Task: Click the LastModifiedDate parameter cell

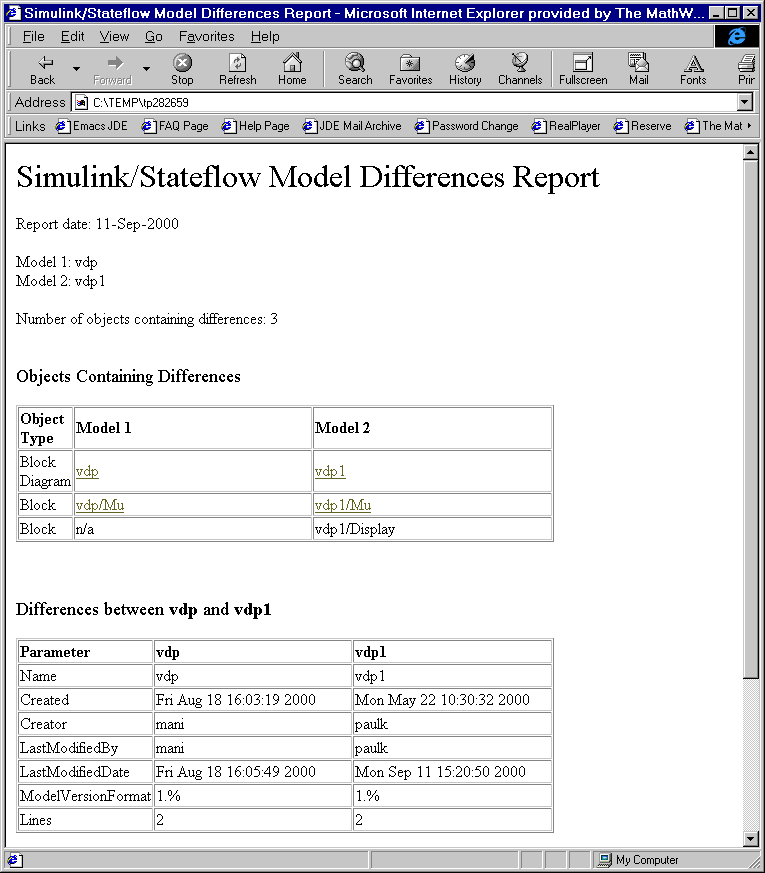Action: pos(85,772)
